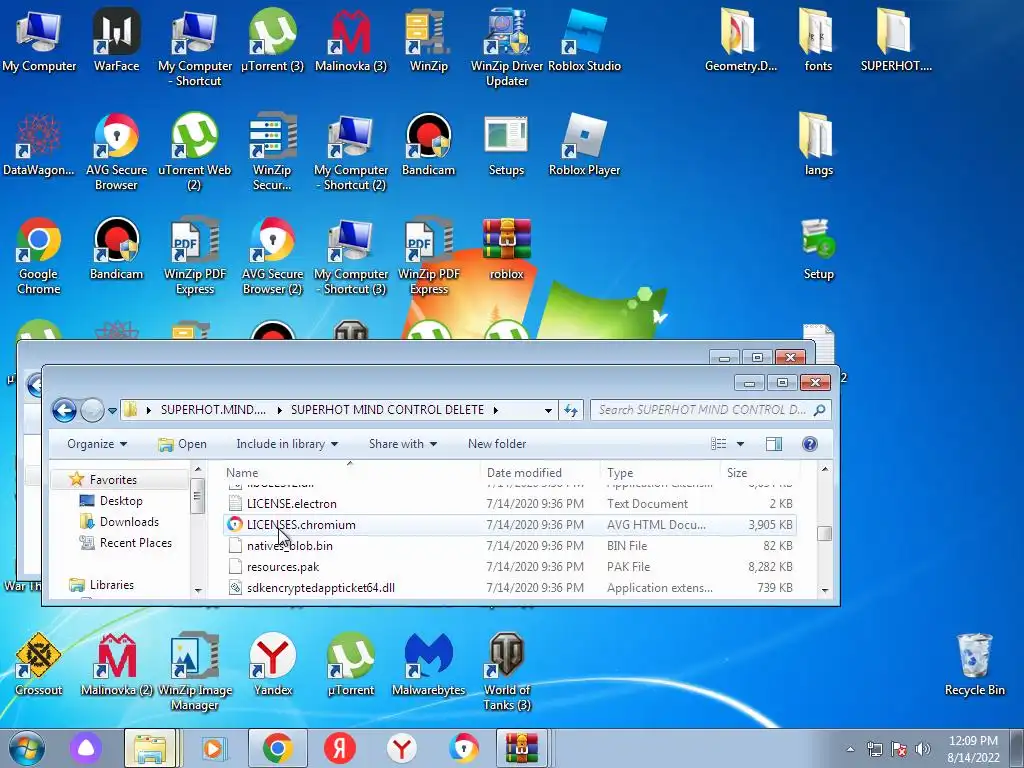Screen dimensions: 1024x768
Task: Open WinZip Image Manager shortcut
Action: pyautogui.click(x=195, y=671)
